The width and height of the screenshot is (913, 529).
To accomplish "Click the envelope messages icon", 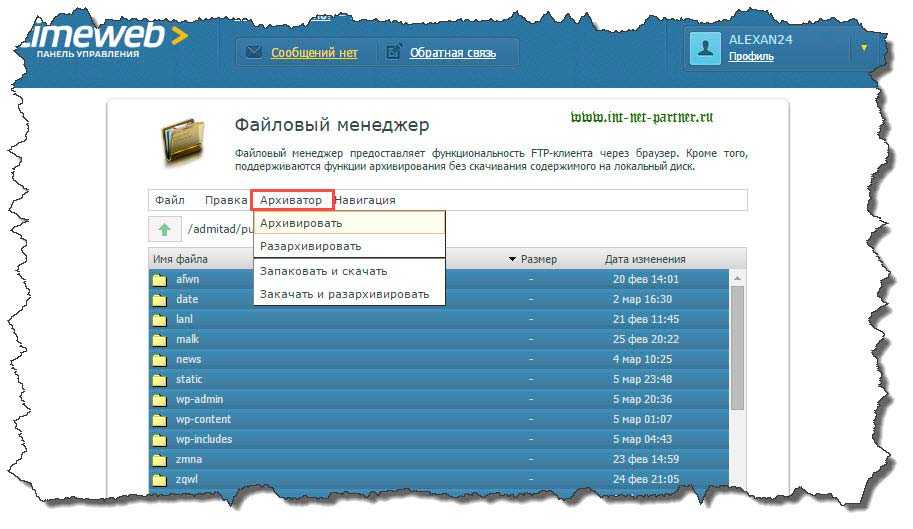I will pos(253,52).
